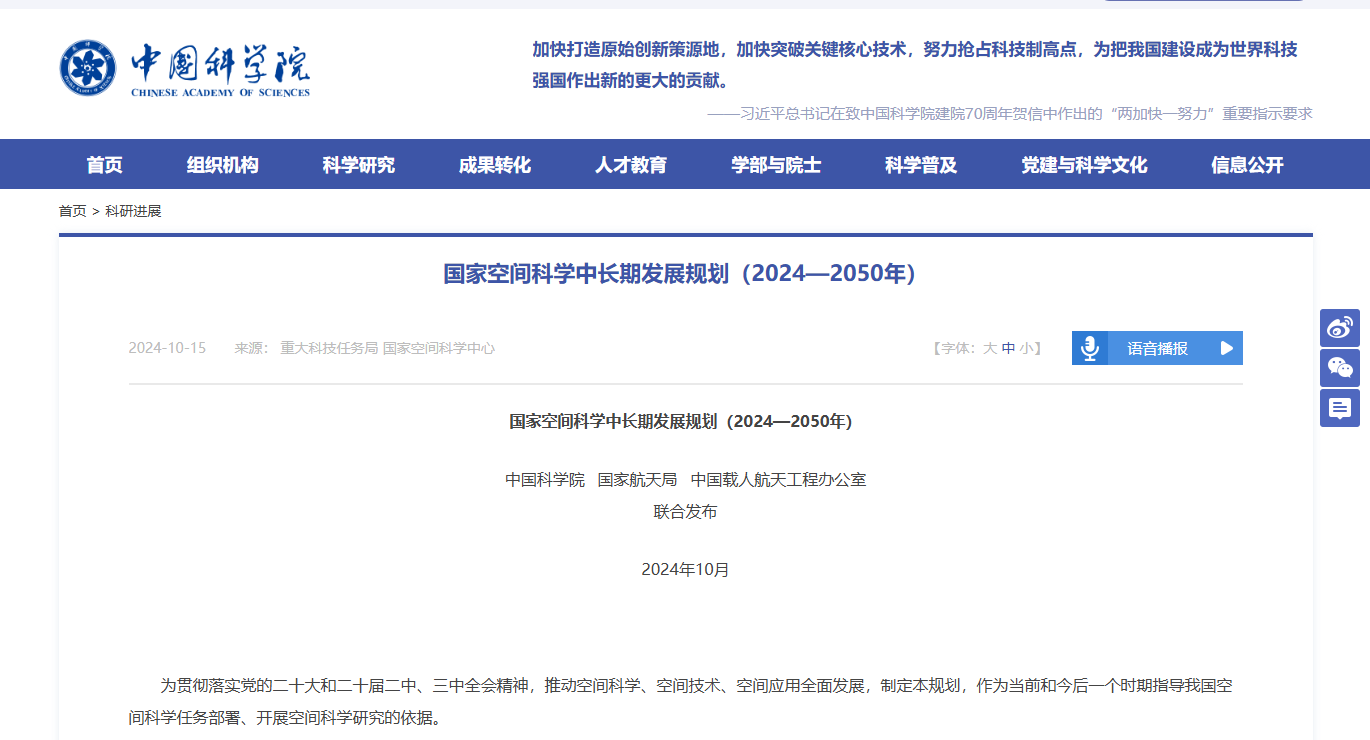Click source text 重大科技任务局 国家空间科学中心

click(x=387, y=348)
